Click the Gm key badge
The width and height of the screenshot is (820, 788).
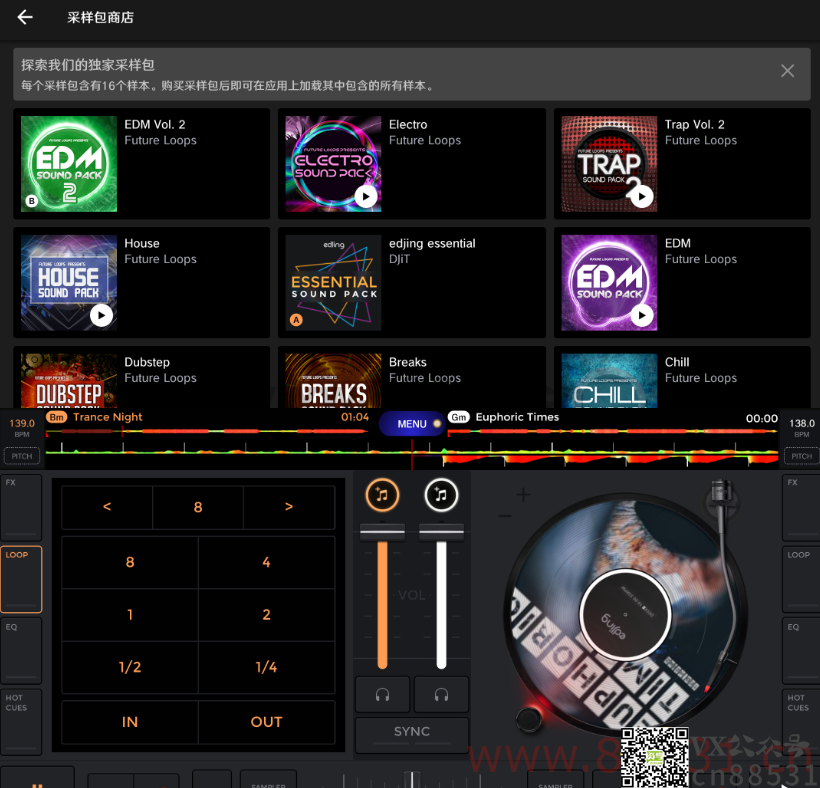[x=459, y=417]
